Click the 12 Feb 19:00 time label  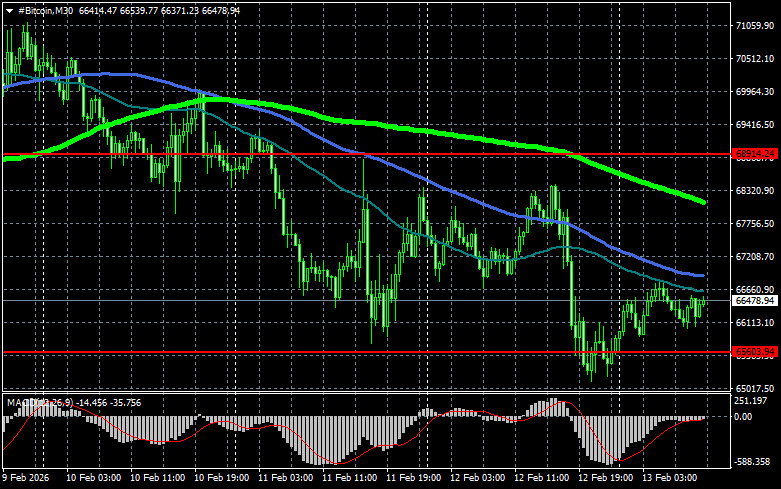tap(604, 480)
